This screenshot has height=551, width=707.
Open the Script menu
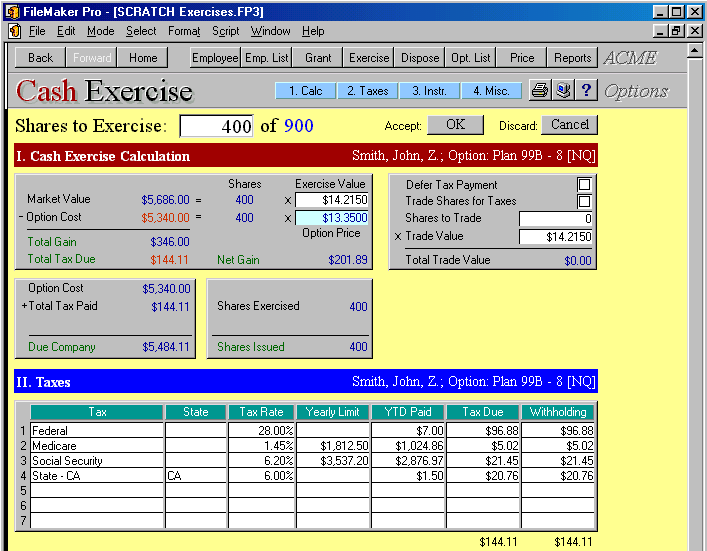tap(225, 31)
